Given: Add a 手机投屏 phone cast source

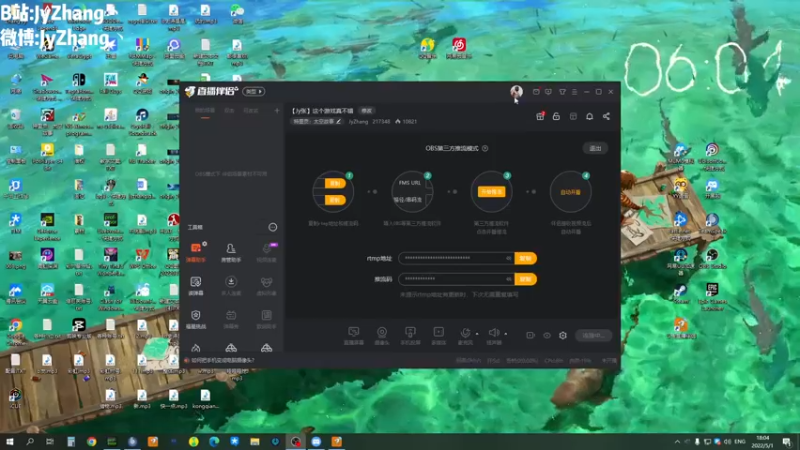Looking at the screenshot, I should [x=410, y=336].
